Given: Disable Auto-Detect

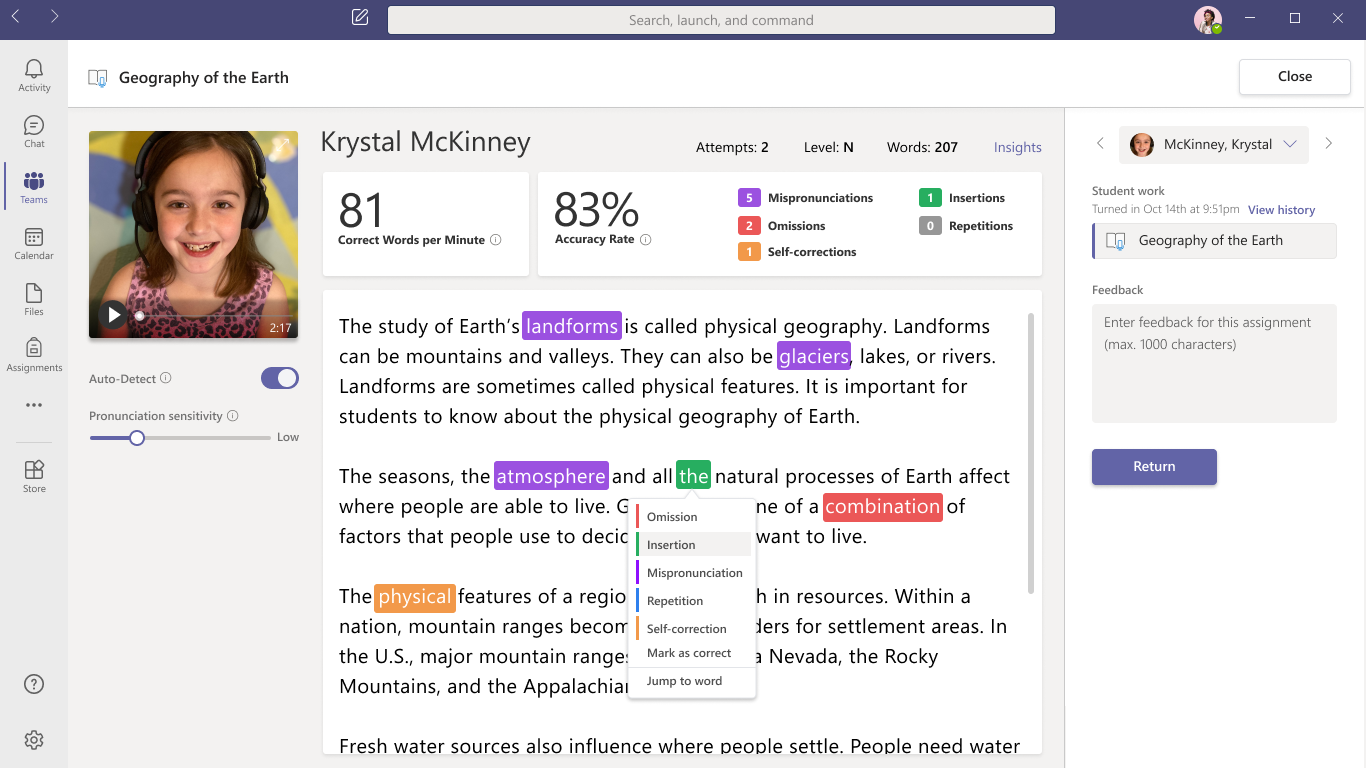Looking at the screenshot, I should pos(279,378).
